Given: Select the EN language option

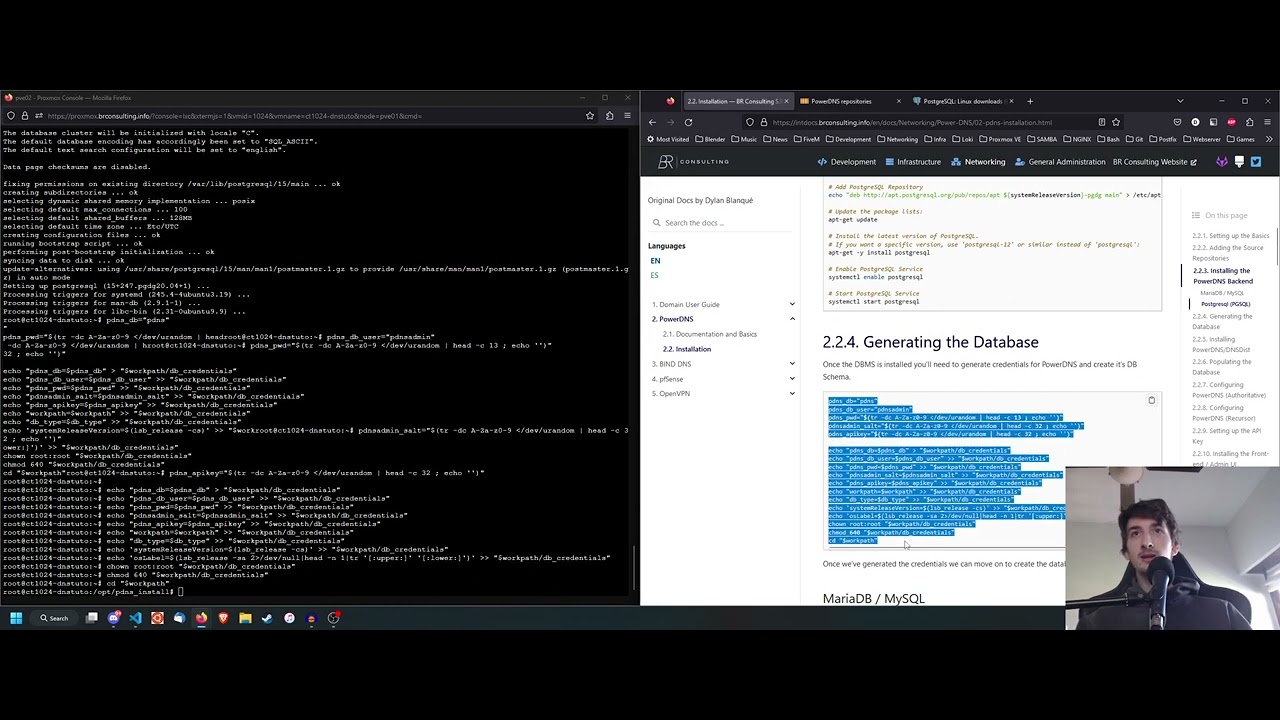Looking at the screenshot, I should click(655, 261).
